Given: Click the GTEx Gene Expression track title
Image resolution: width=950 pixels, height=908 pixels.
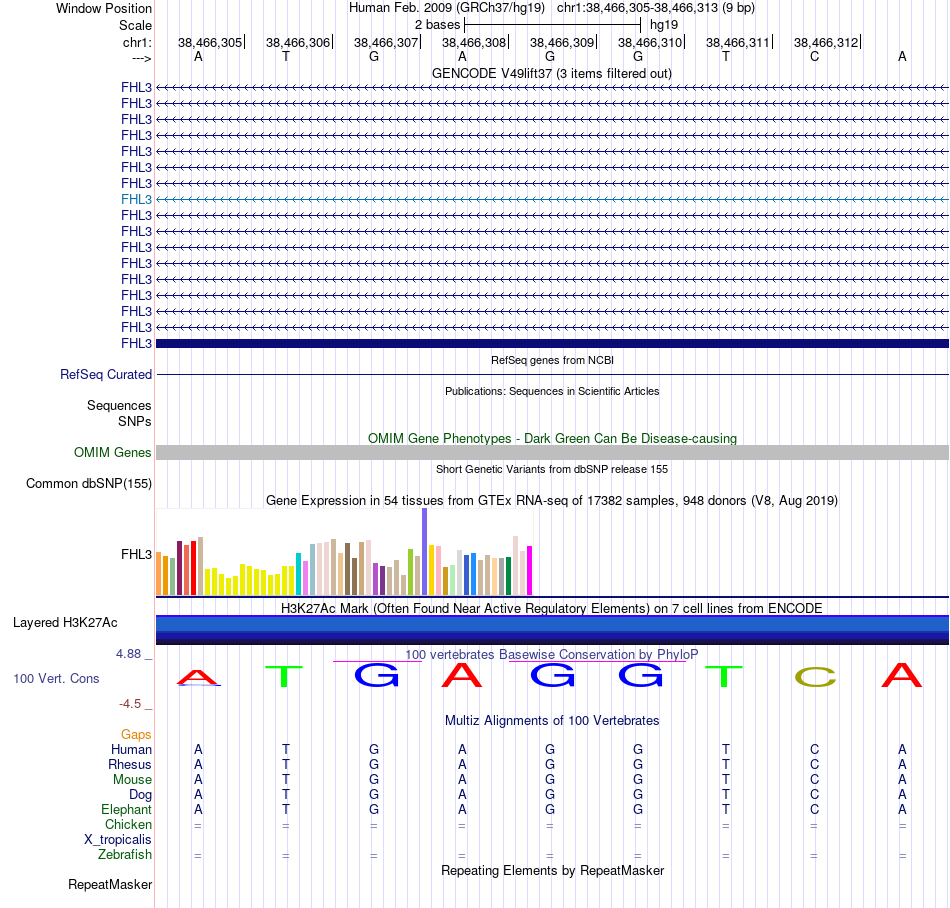Looking at the screenshot, I should pyautogui.click(x=552, y=500).
